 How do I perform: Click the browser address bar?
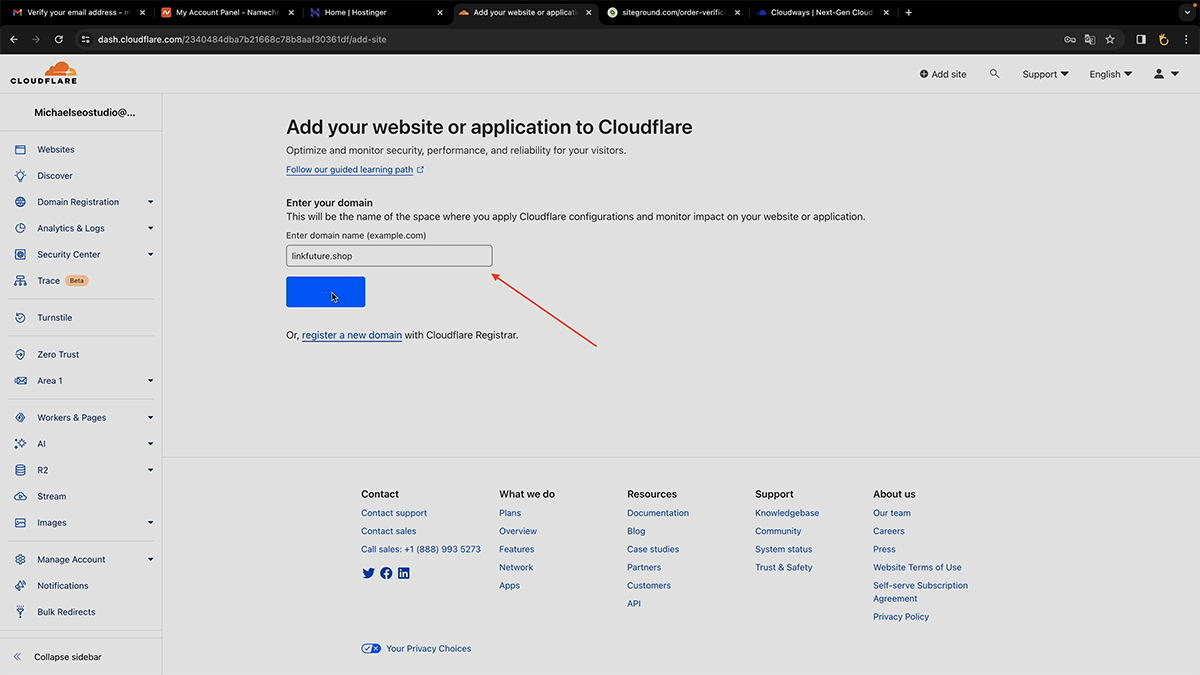coord(570,39)
